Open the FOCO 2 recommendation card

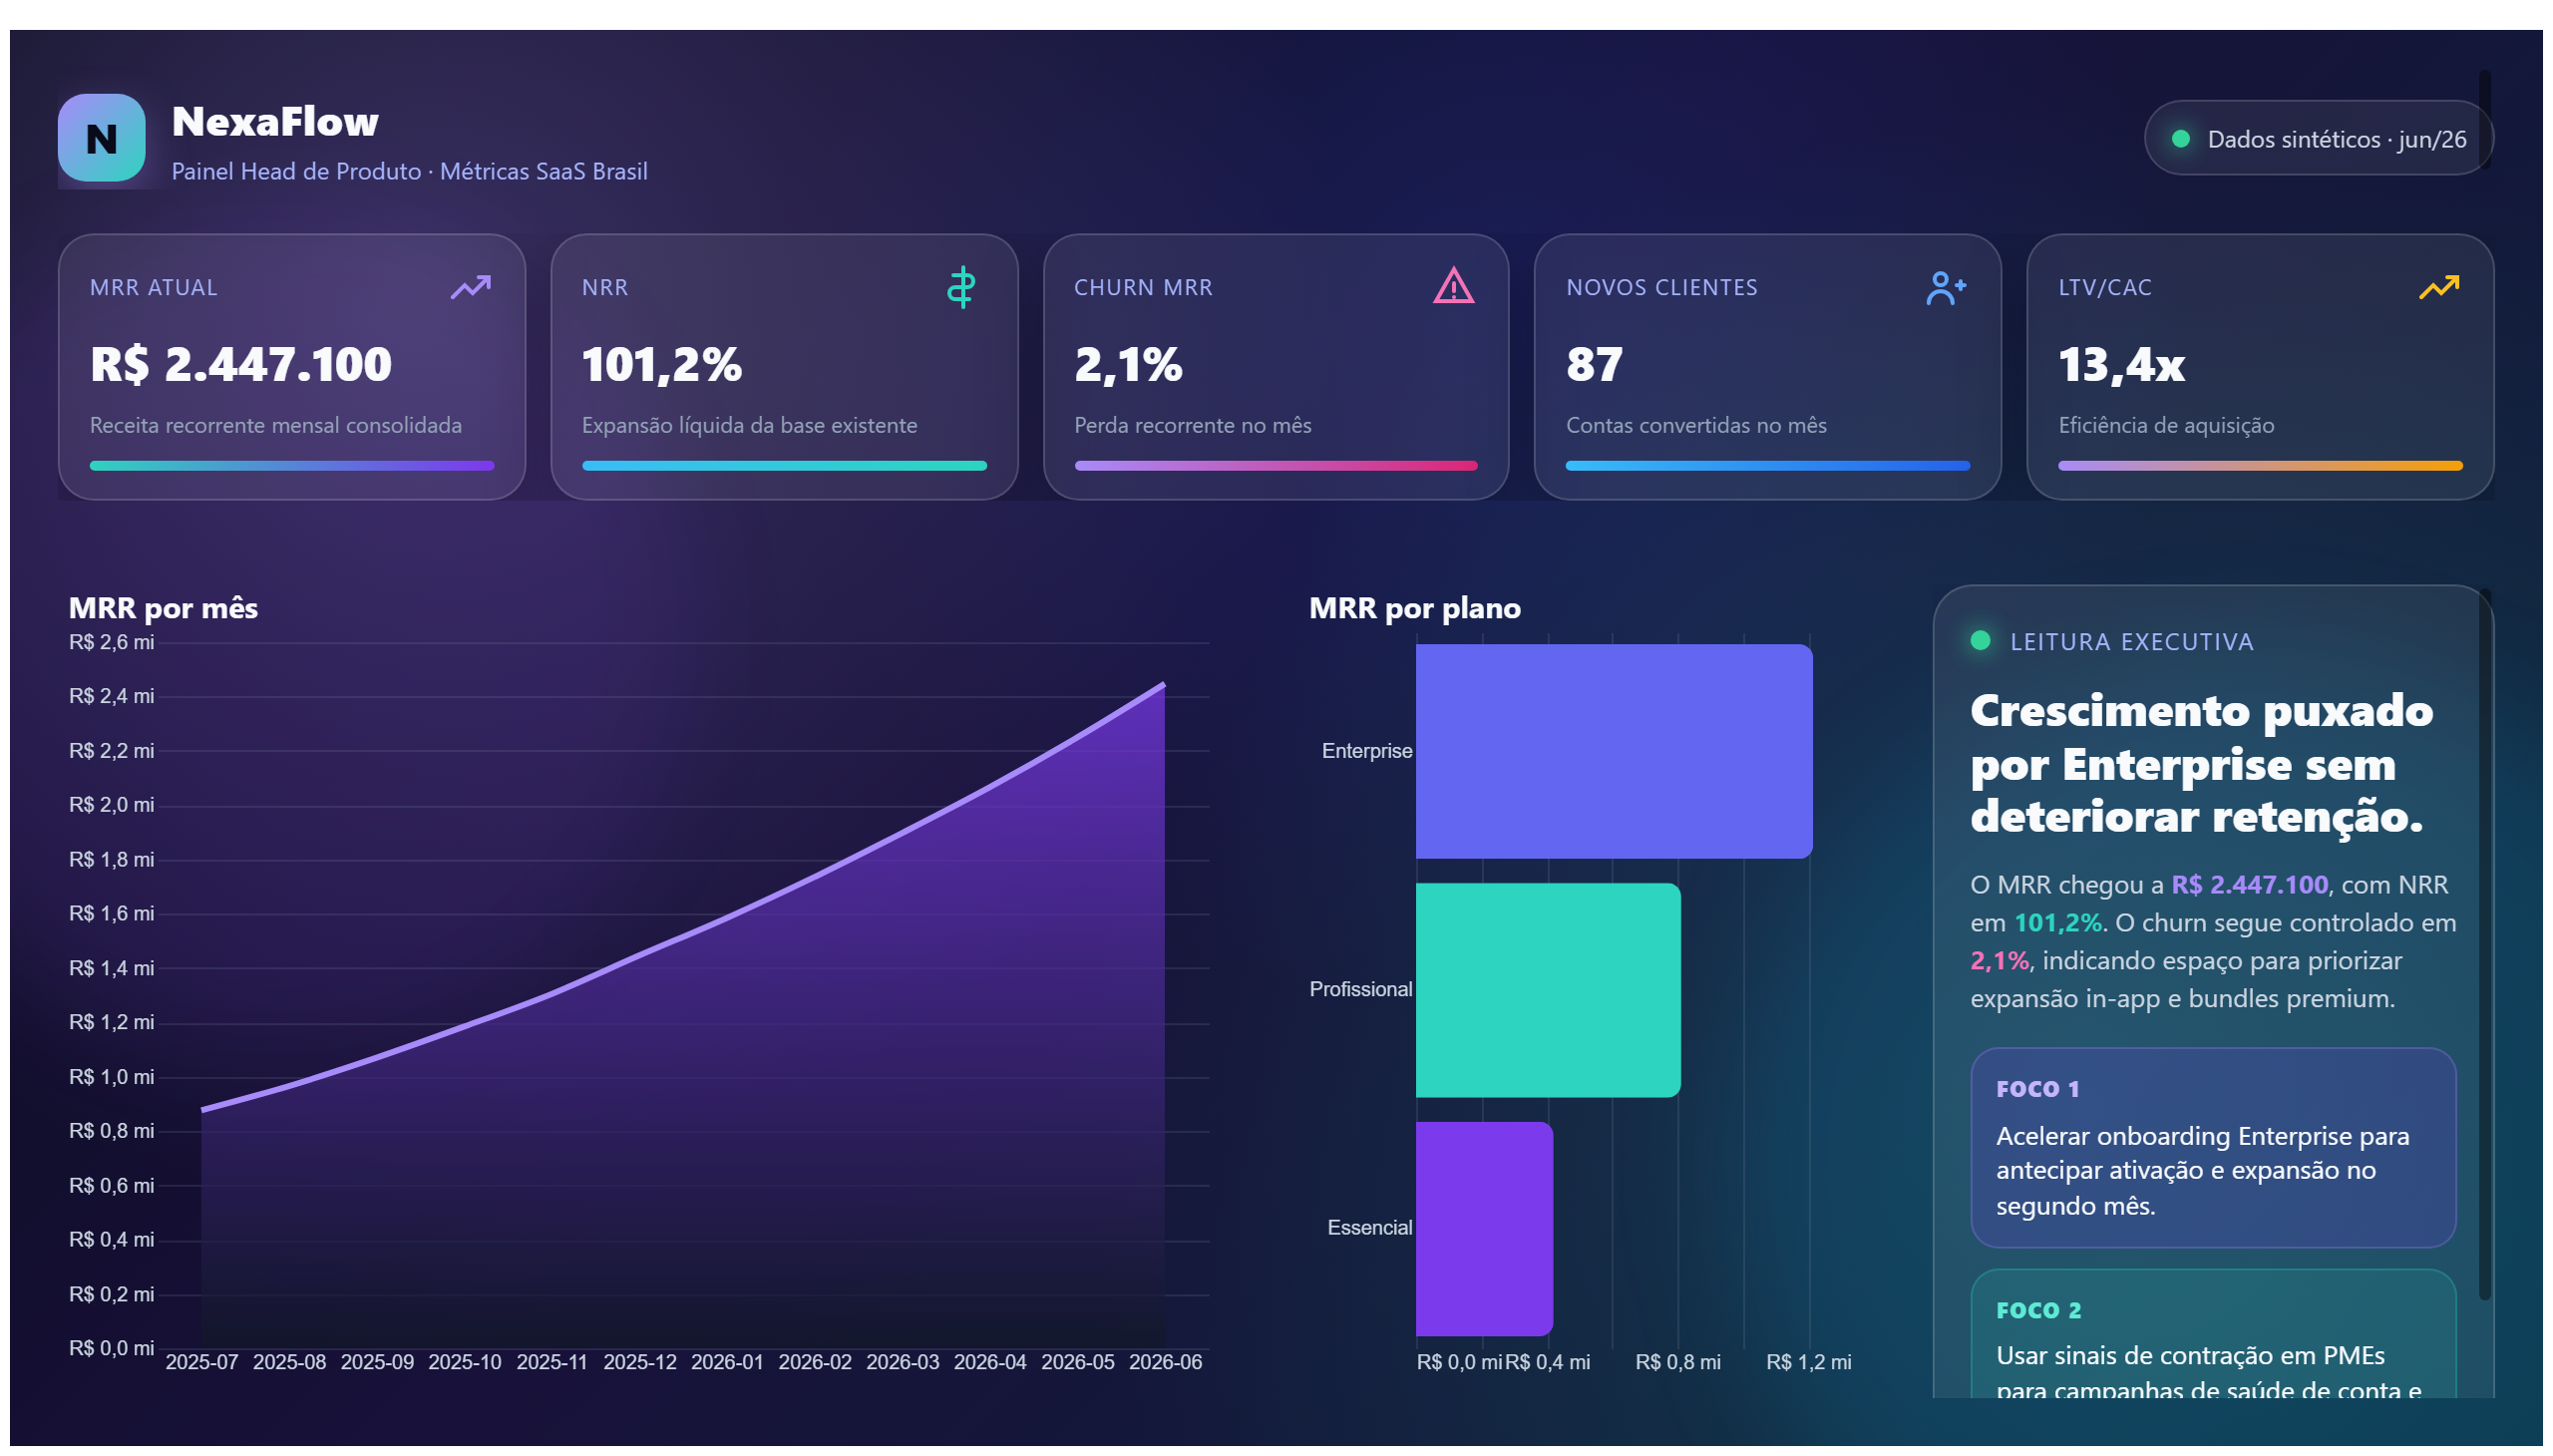pyautogui.click(x=2212, y=1334)
